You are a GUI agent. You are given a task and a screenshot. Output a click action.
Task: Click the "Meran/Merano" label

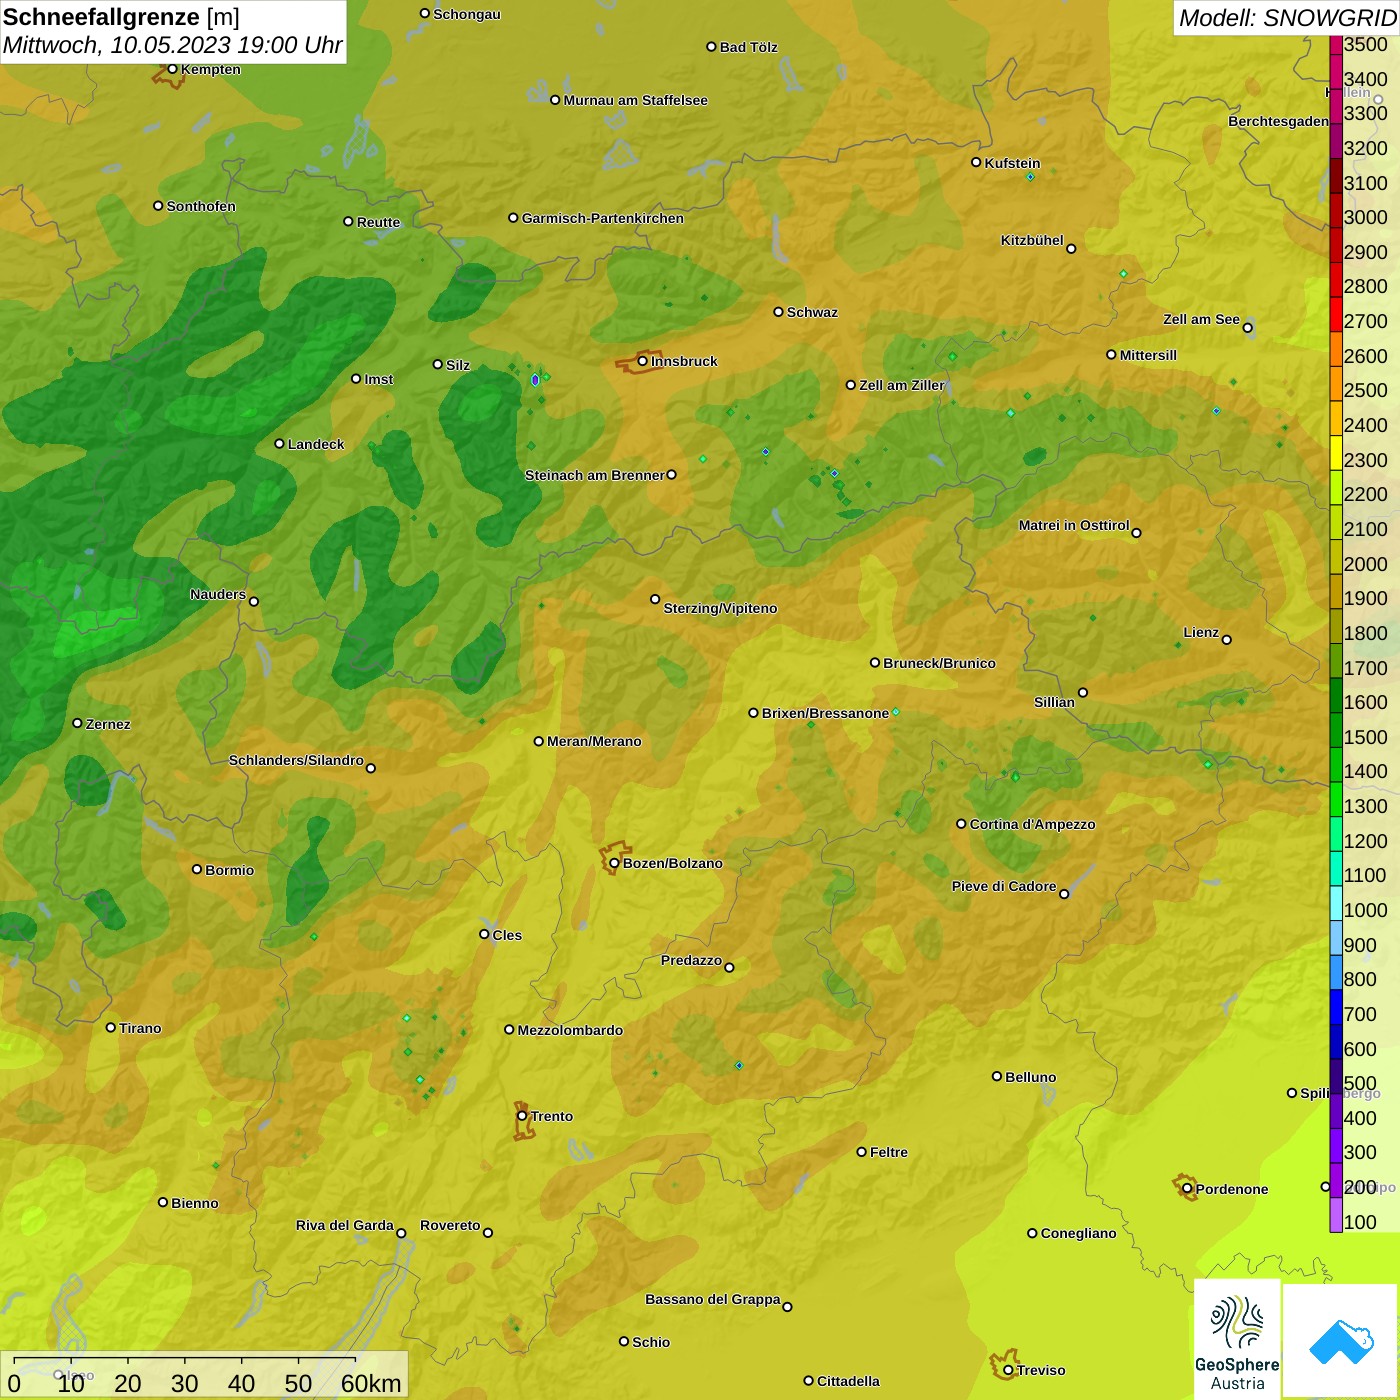tap(594, 741)
